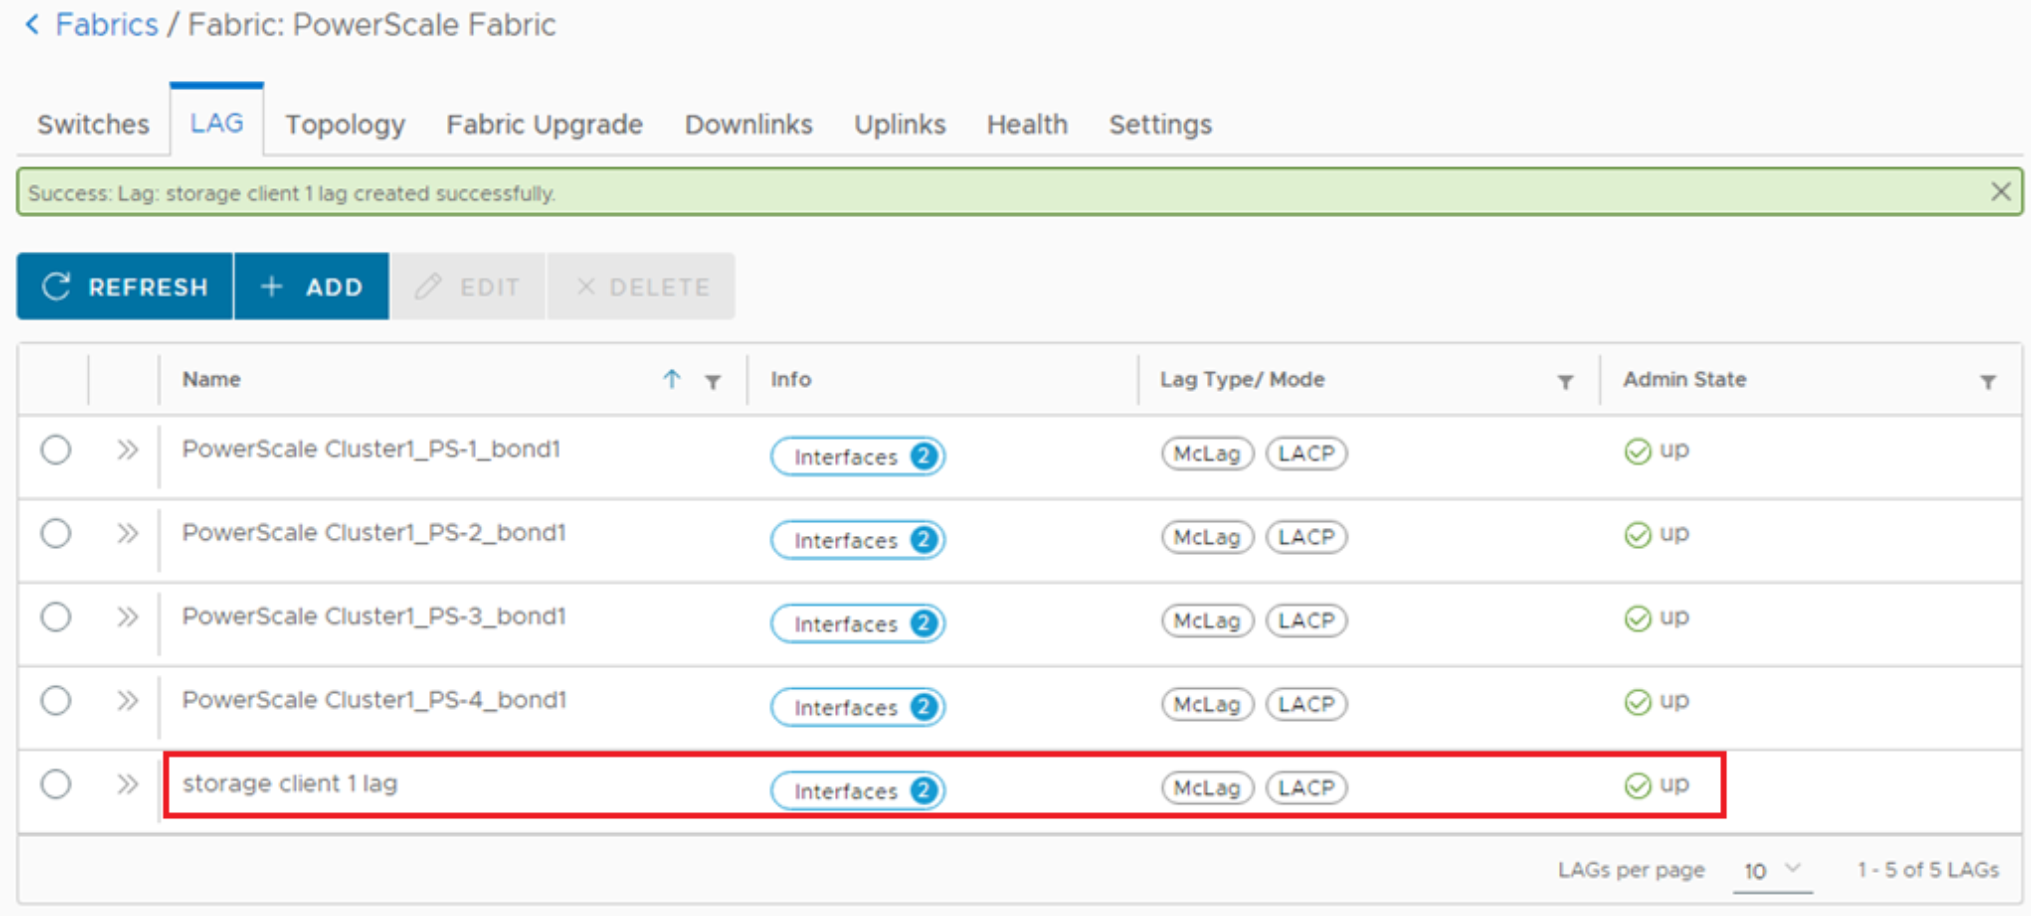Click the up status icon for PS-4_bond1
This screenshot has width=2031, height=917.
(x=1637, y=702)
